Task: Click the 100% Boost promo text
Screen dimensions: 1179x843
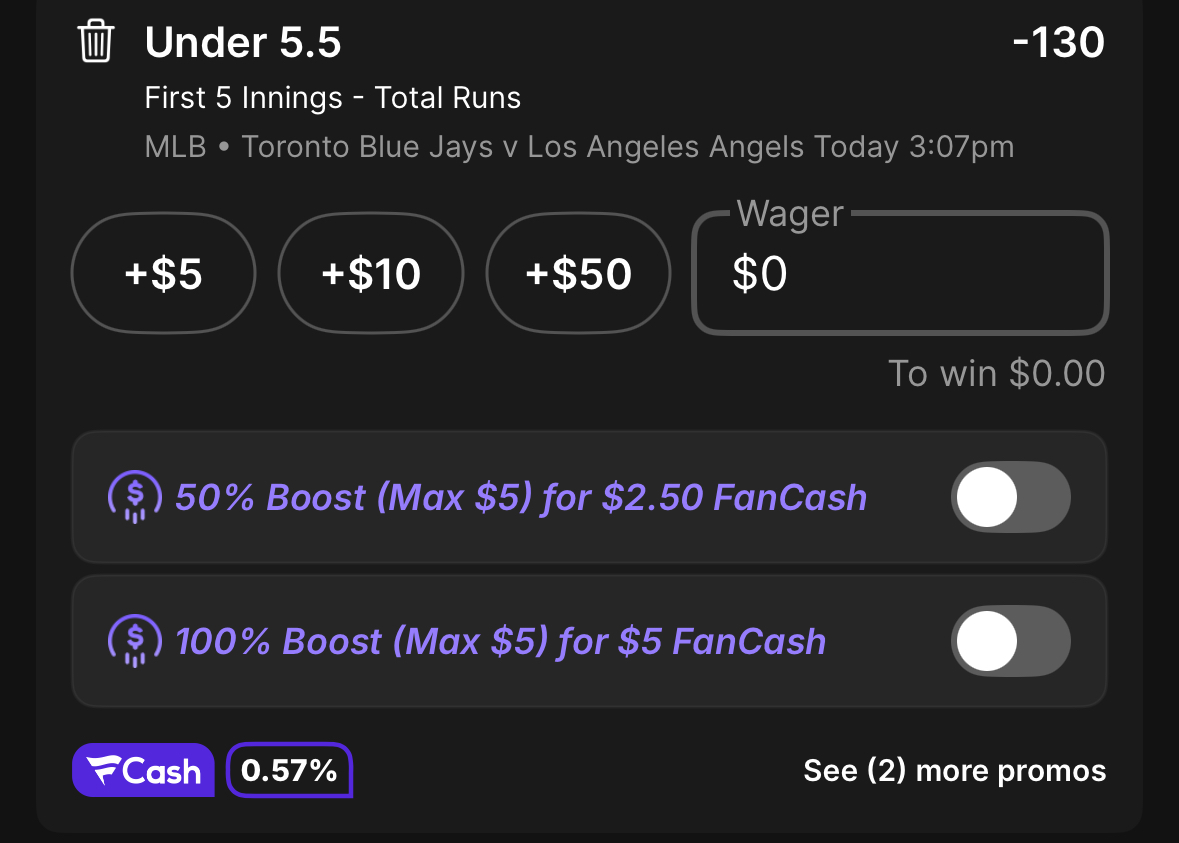Action: point(500,641)
